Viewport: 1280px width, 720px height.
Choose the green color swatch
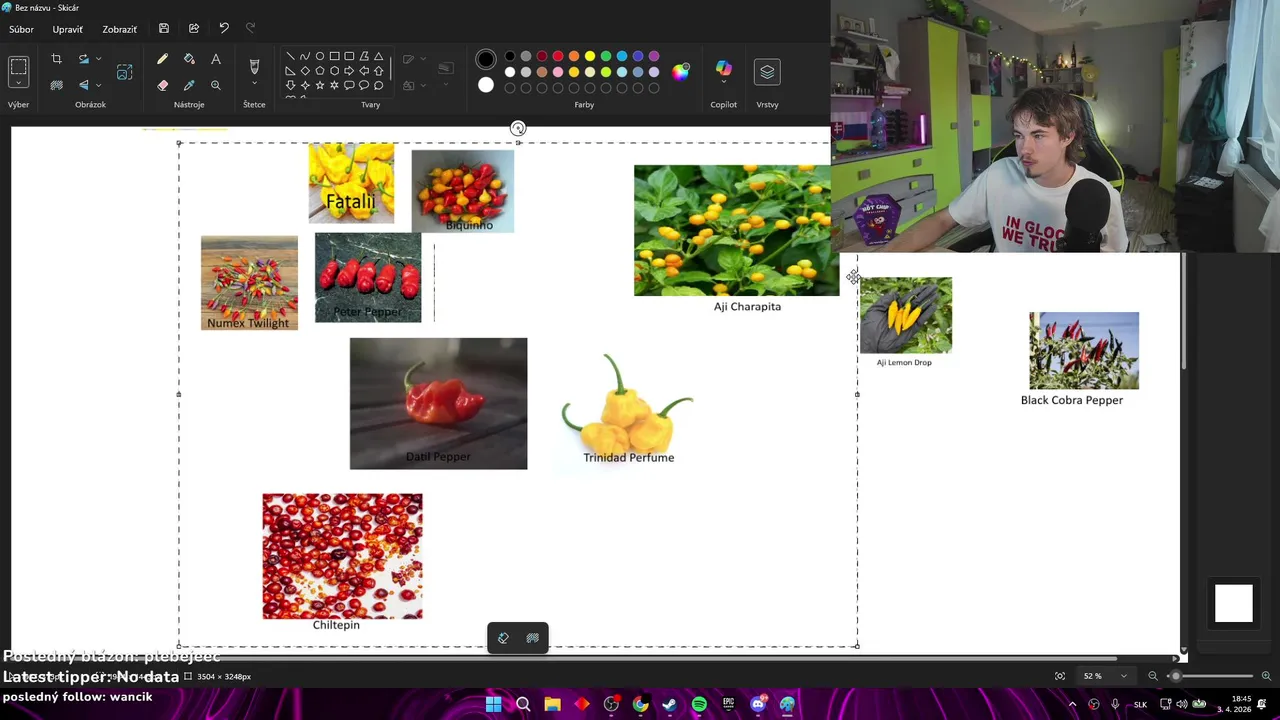tap(606, 56)
